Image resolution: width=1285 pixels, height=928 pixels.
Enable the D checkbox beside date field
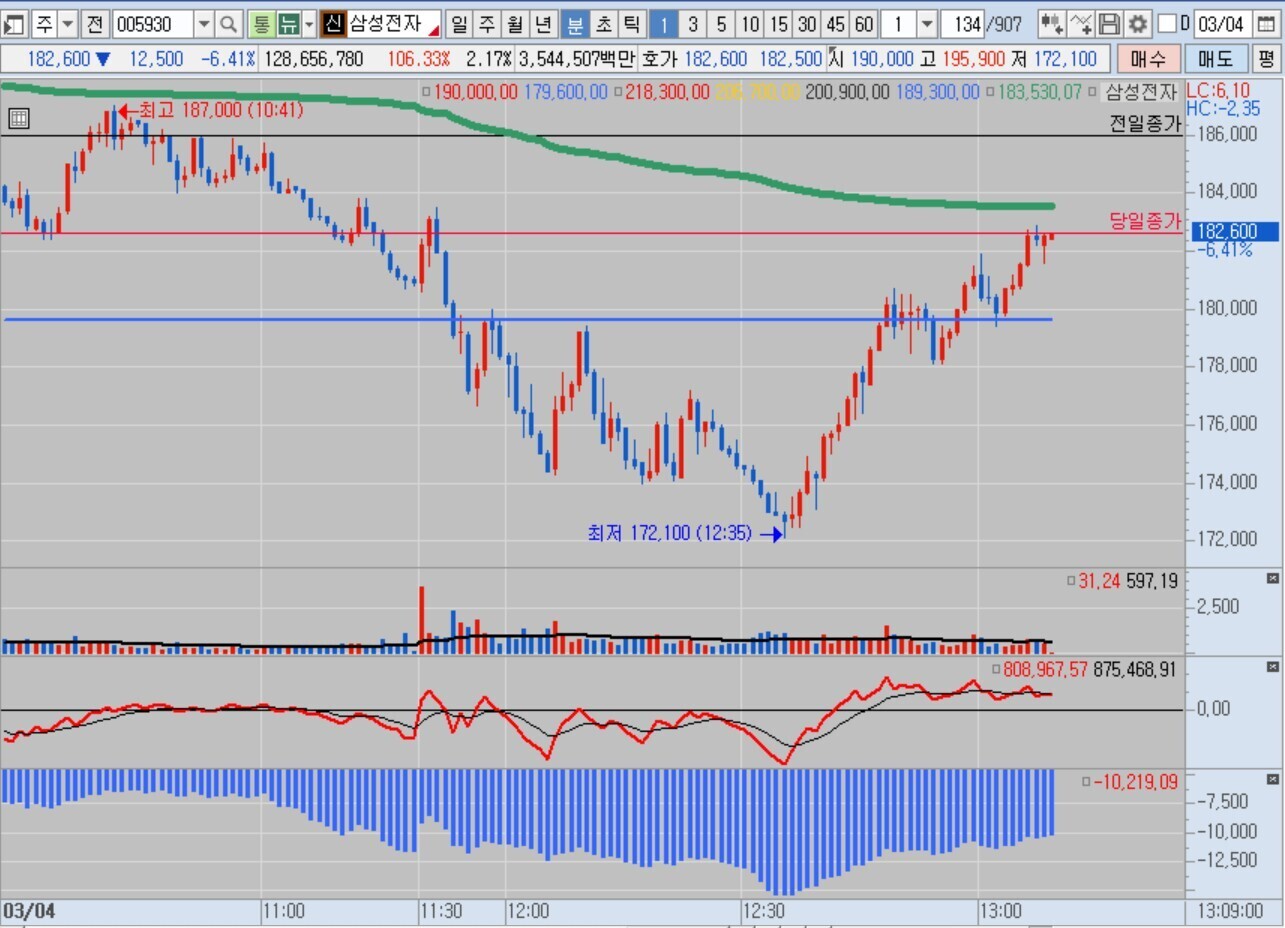pos(1167,24)
